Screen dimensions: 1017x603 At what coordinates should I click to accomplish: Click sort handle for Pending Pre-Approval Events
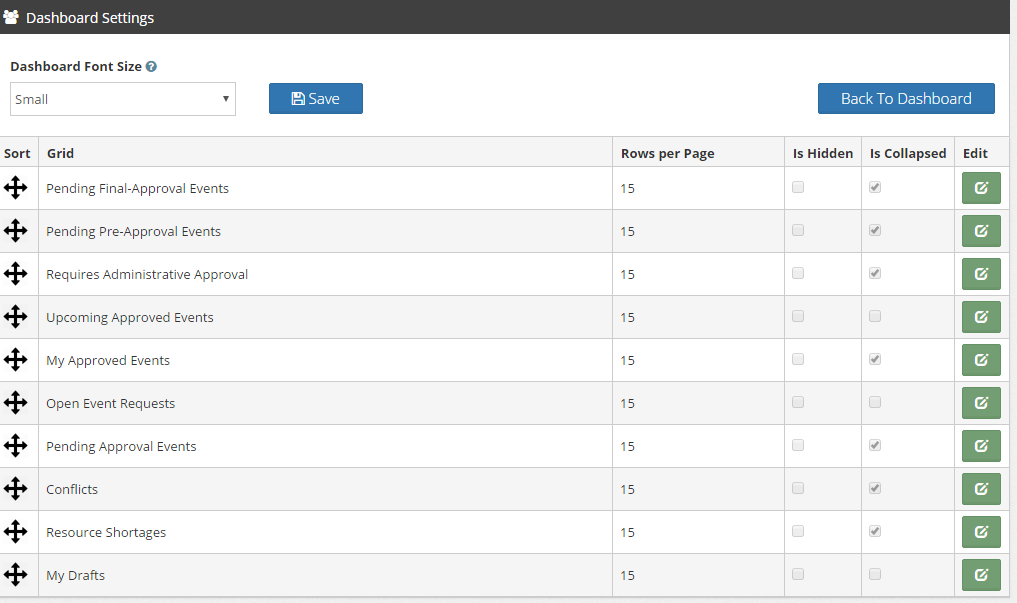coord(16,231)
